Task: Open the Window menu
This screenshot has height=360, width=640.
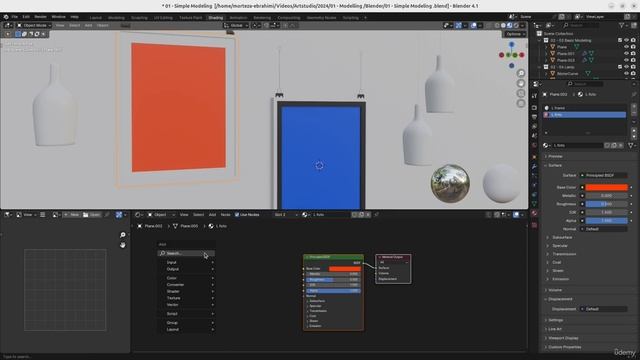Action: (x=58, y=17)
